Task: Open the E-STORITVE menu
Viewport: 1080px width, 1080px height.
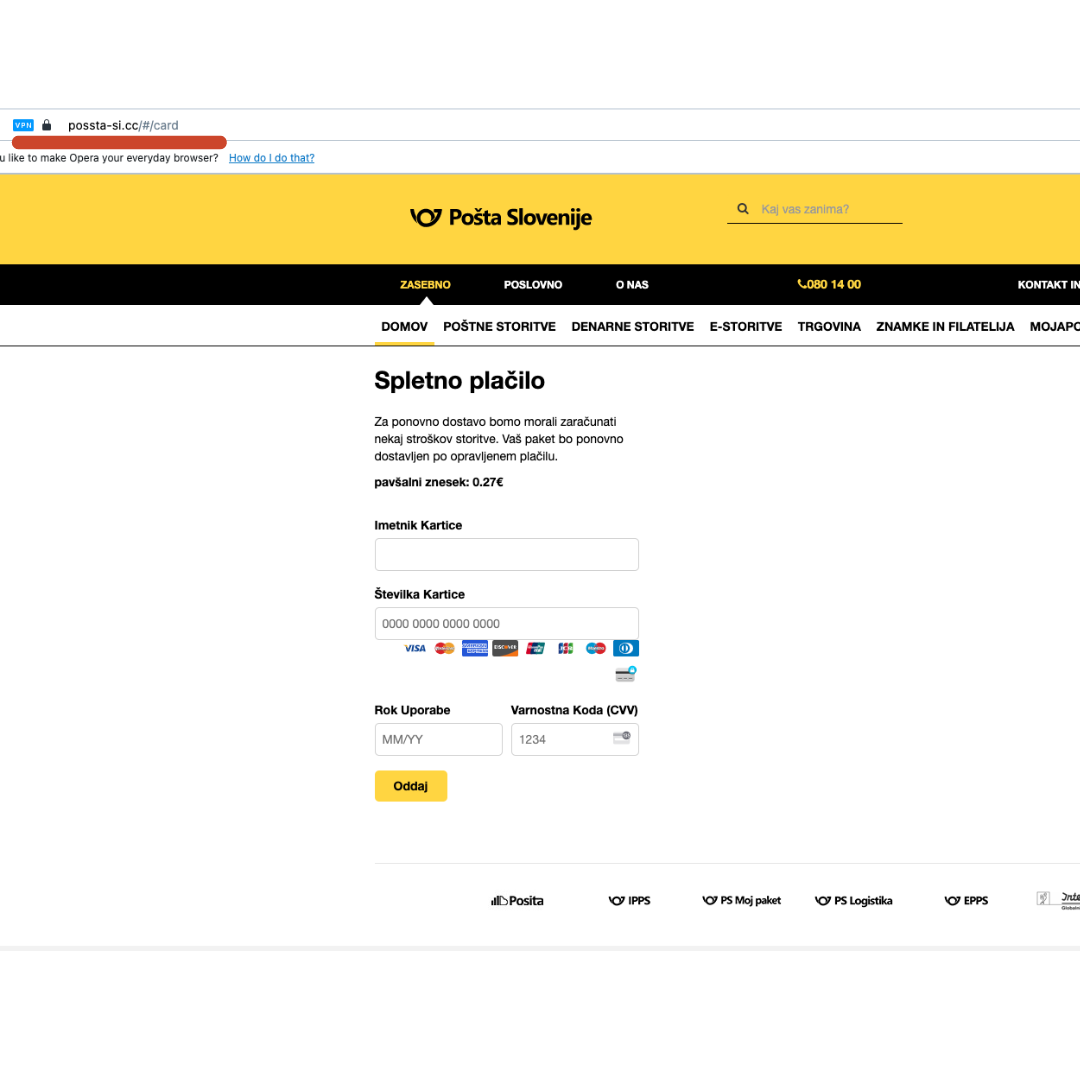Action: pos(746,326)
